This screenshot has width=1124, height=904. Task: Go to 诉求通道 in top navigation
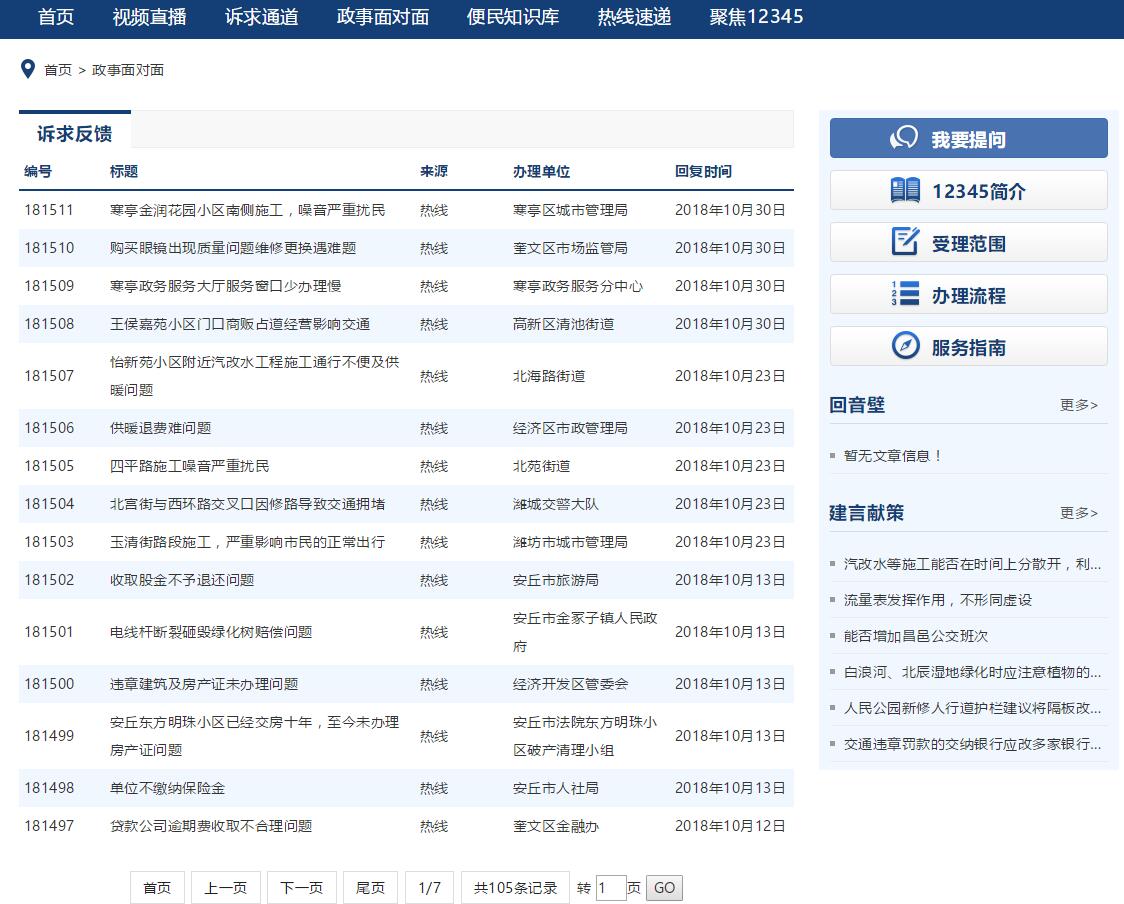point(262,16)
